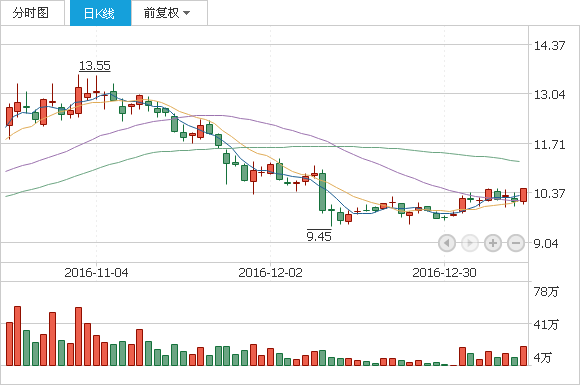Select the 日K线 tab
Screen dimensions: 580x385
pos(100,13)
